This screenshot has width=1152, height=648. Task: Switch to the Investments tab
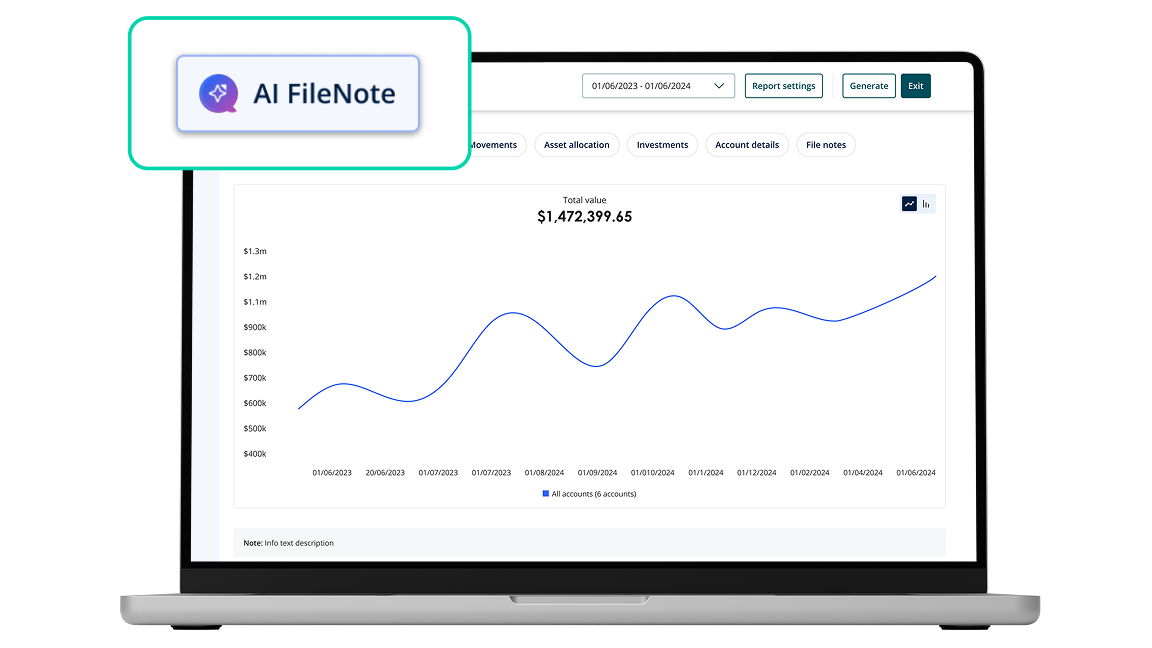coord(662,145)
